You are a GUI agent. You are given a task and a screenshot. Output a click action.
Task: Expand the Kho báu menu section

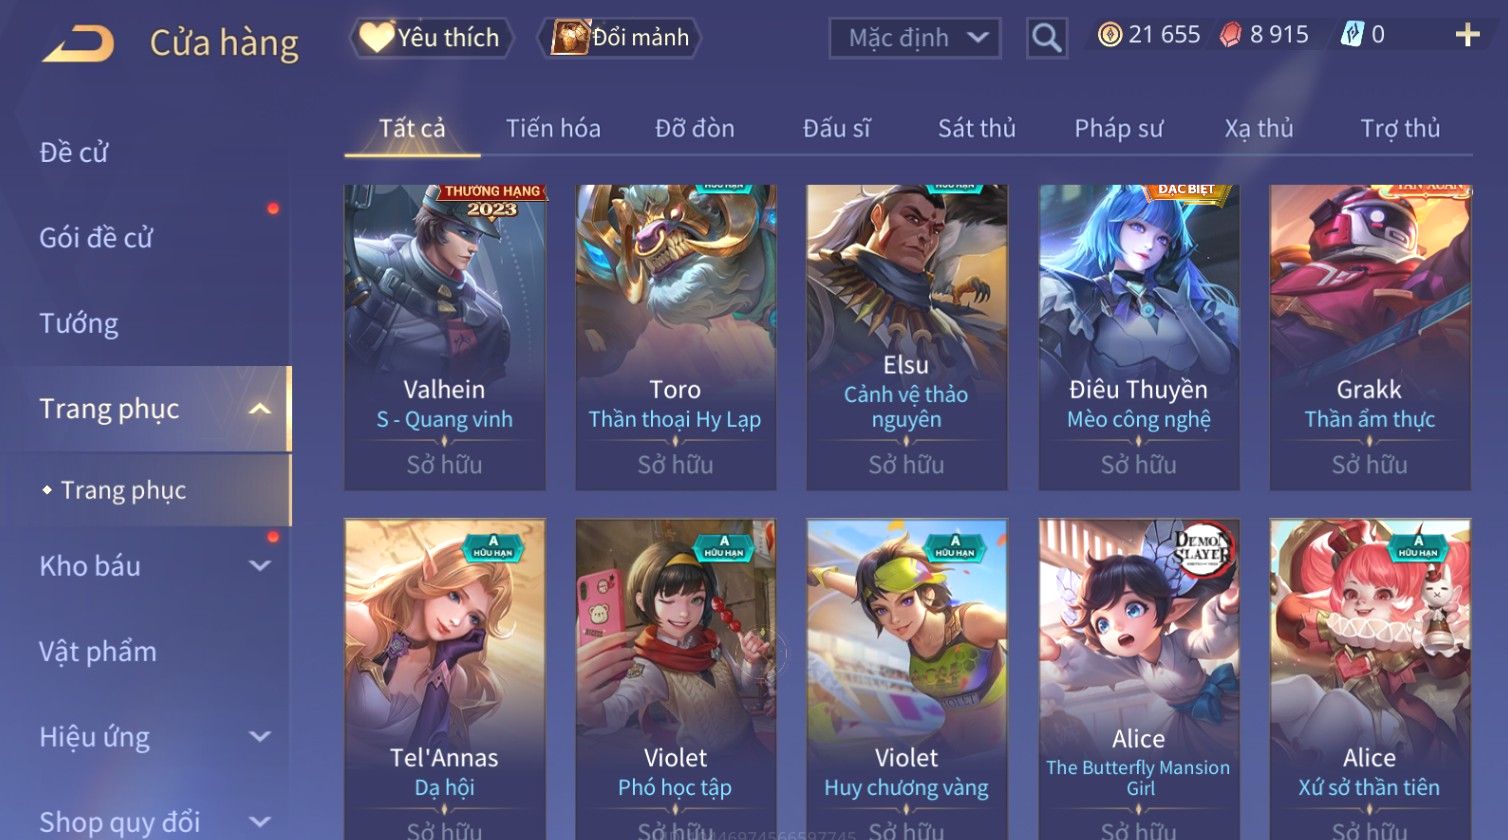(x=260, y=566)
